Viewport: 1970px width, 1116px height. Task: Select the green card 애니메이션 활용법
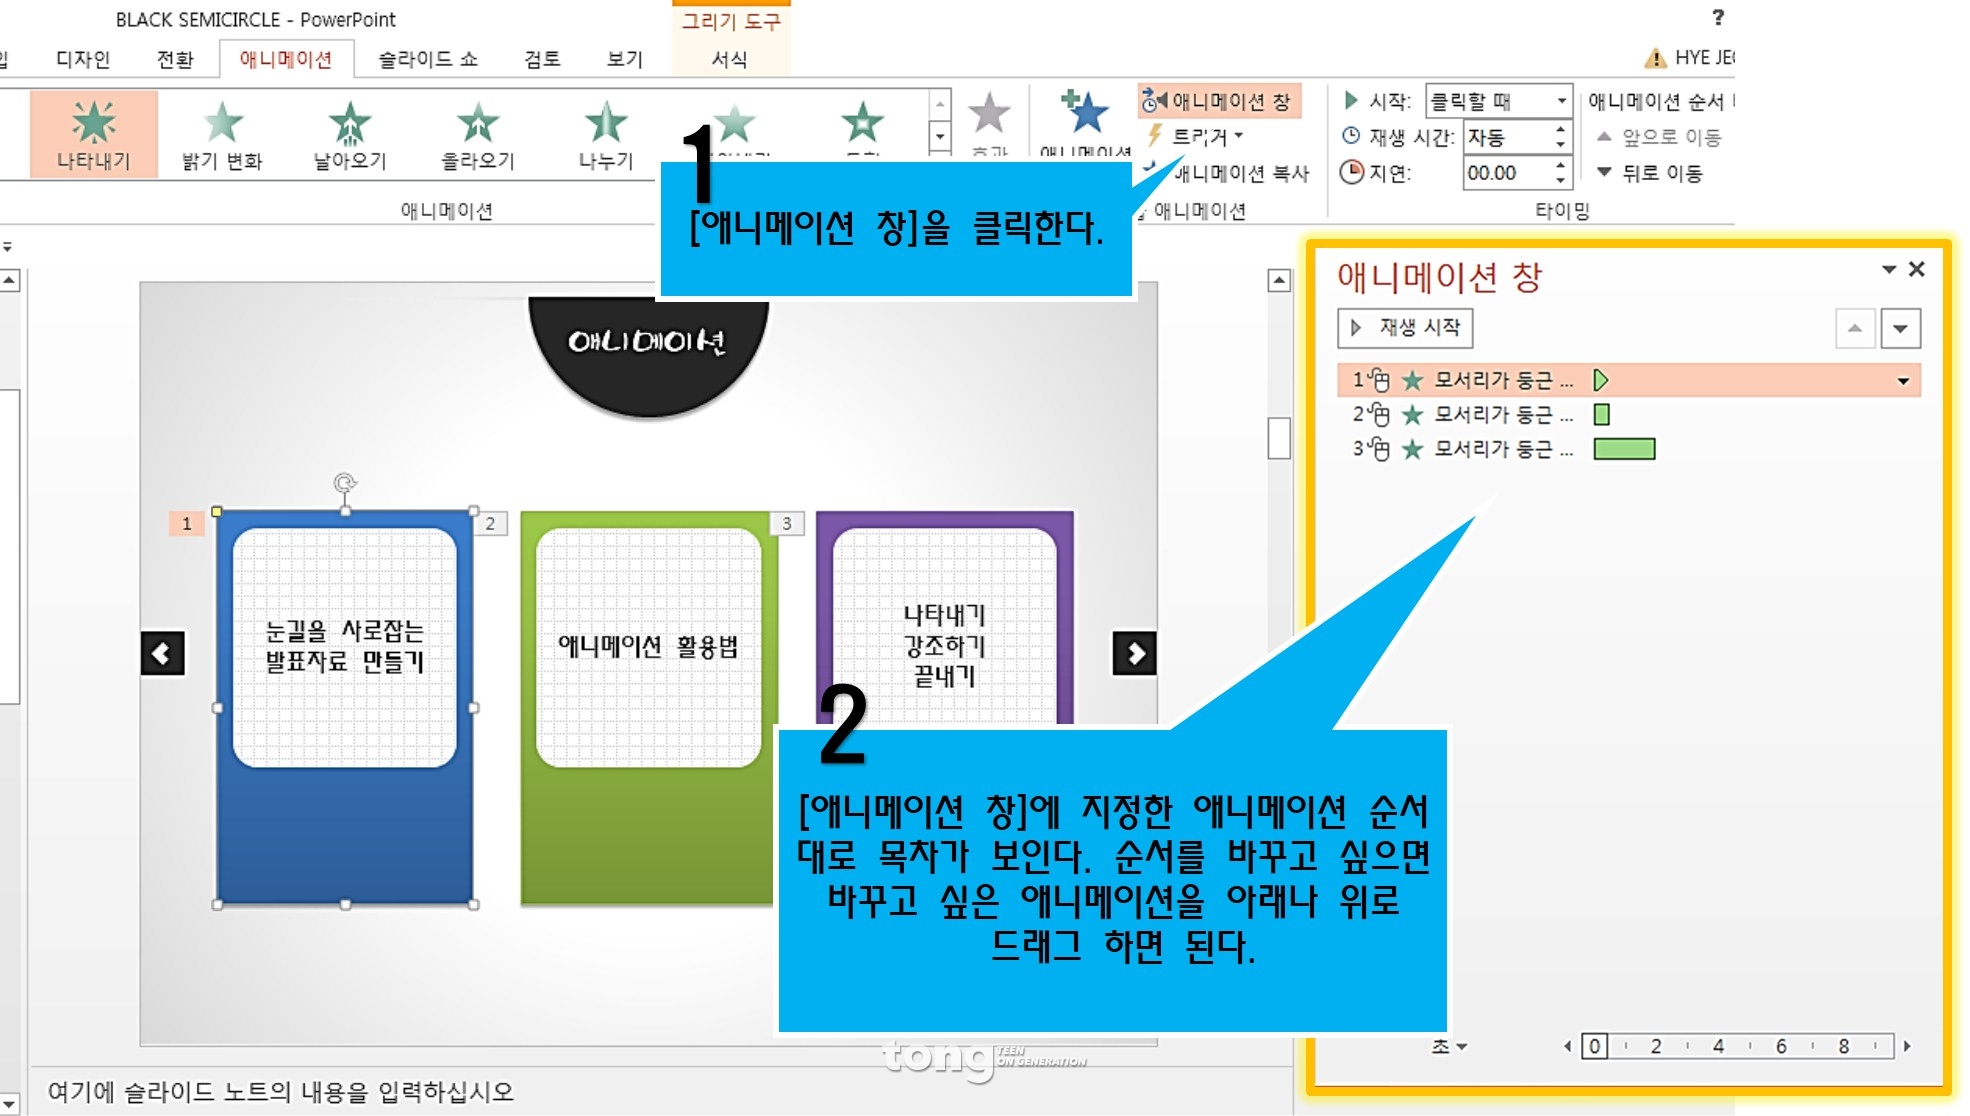648,708
